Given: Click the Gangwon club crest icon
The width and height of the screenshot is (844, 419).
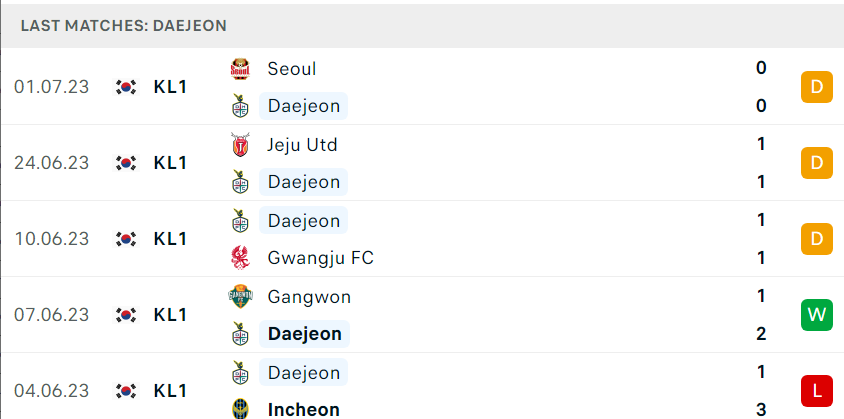Looking at the screenshot, I should (240, 297).
